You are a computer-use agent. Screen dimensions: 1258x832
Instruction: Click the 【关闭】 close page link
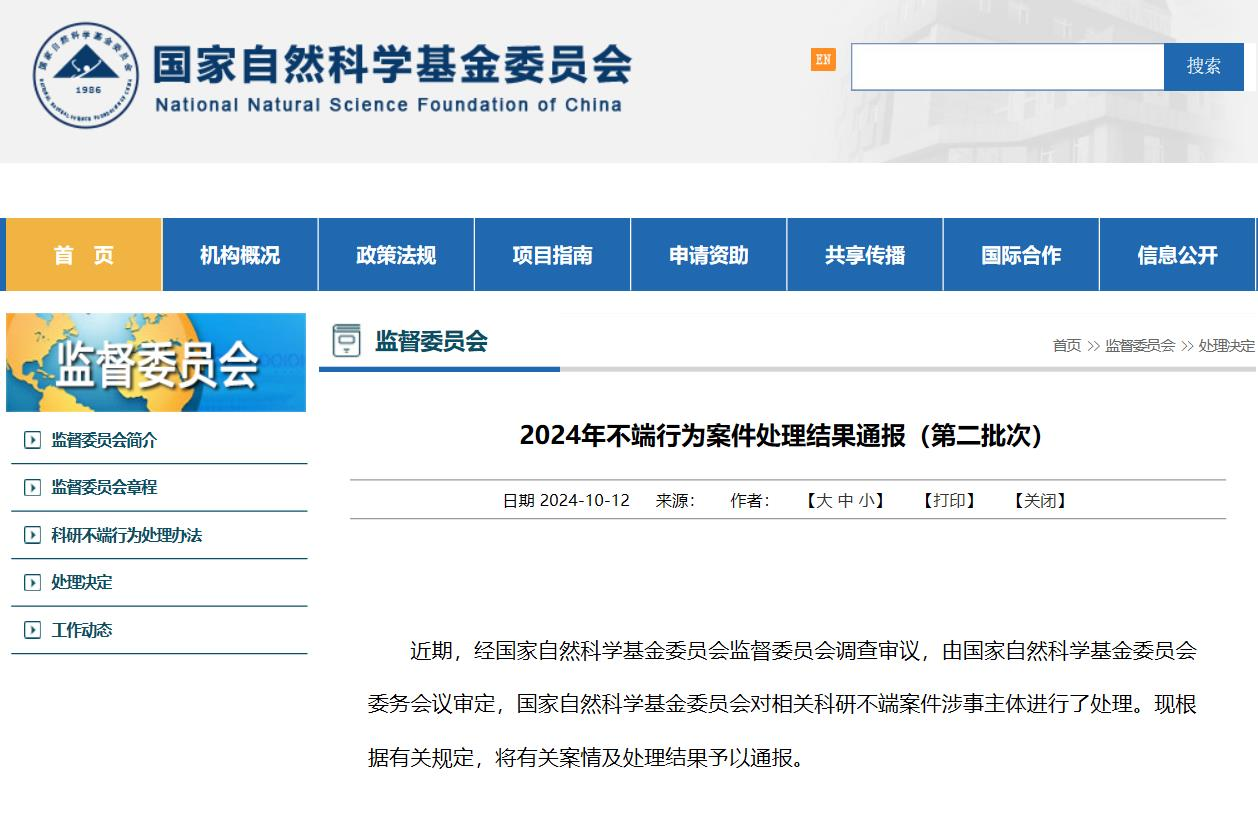pos(1040,500)
